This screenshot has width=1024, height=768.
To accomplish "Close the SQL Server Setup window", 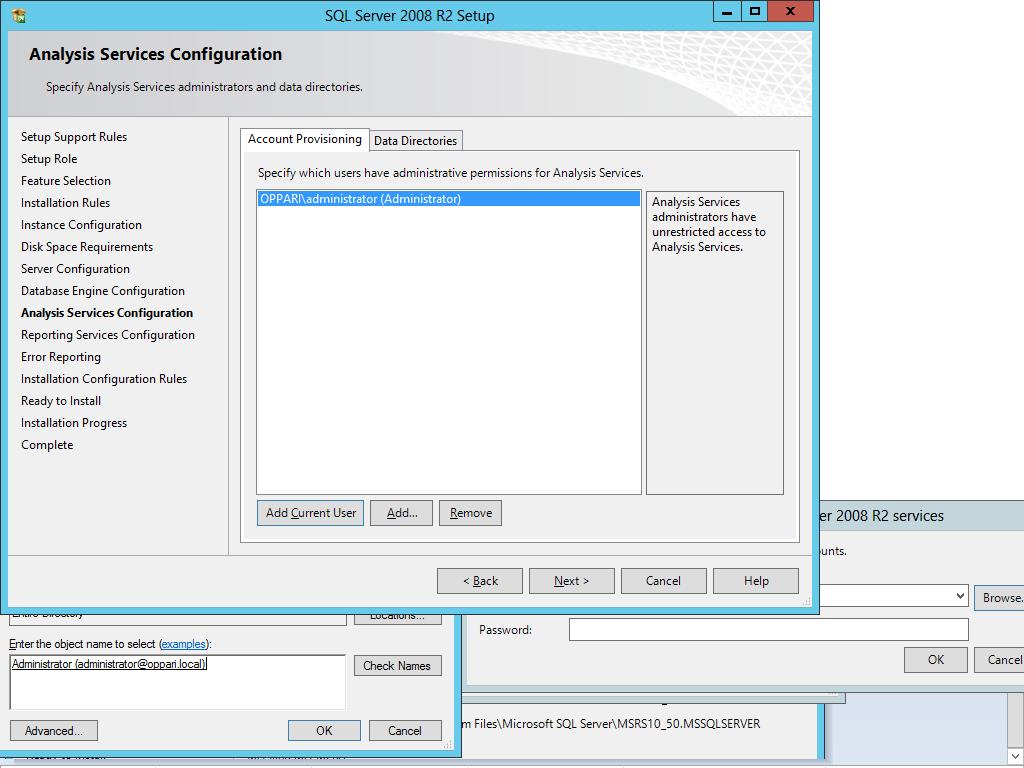I will click(x=790, y=12).
